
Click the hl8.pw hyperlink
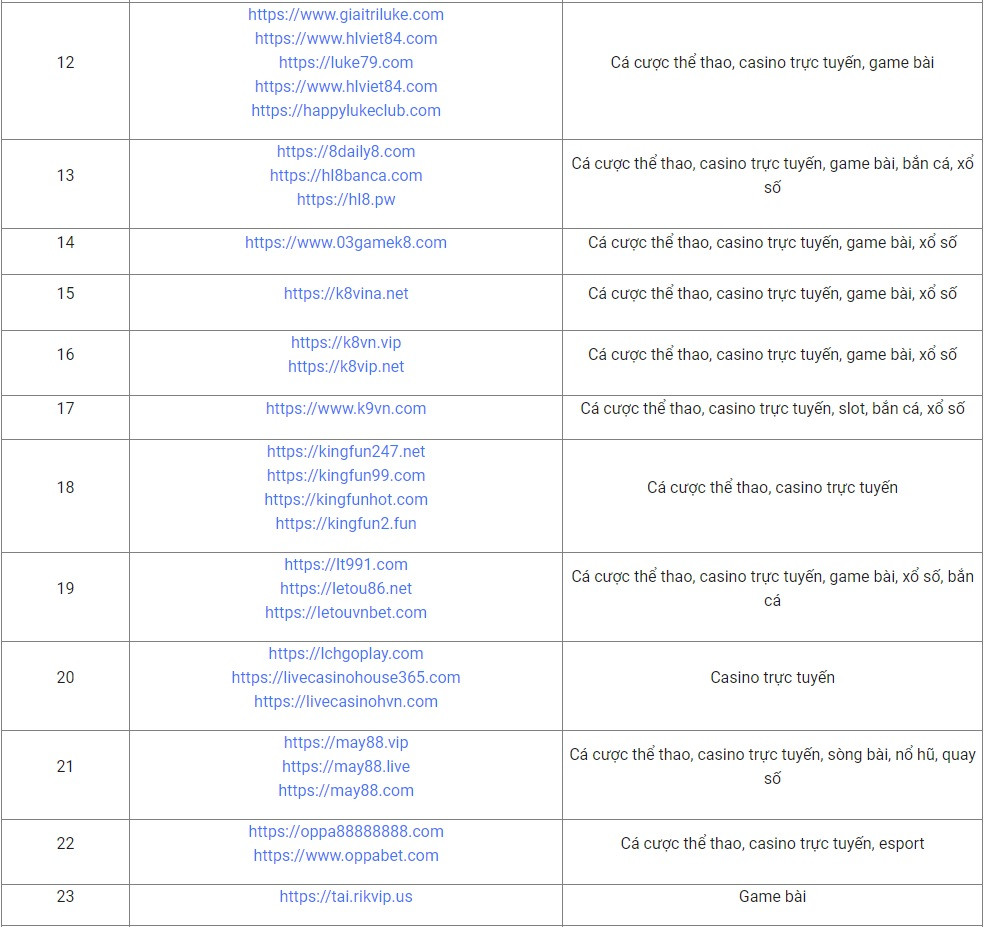[x=346, y=199]
